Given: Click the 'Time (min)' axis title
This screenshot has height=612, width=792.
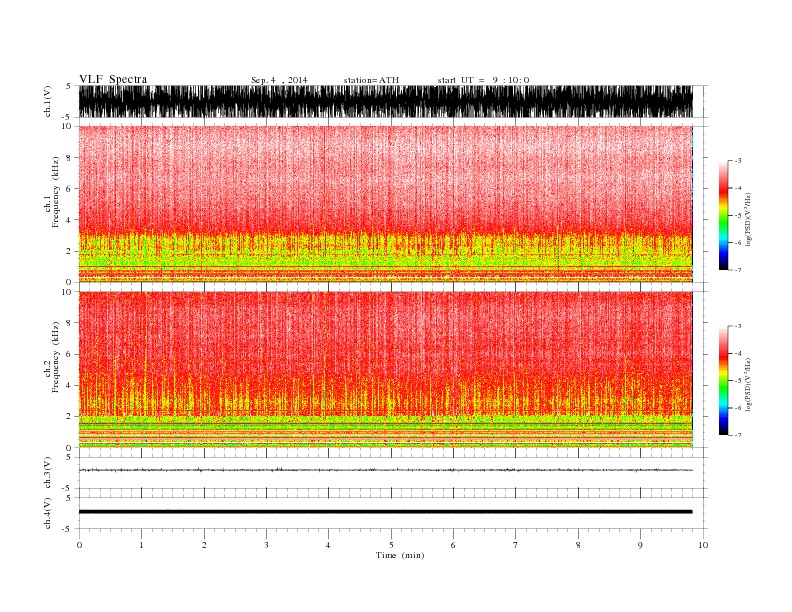Looking at the screenshot, I should point(400,555).
